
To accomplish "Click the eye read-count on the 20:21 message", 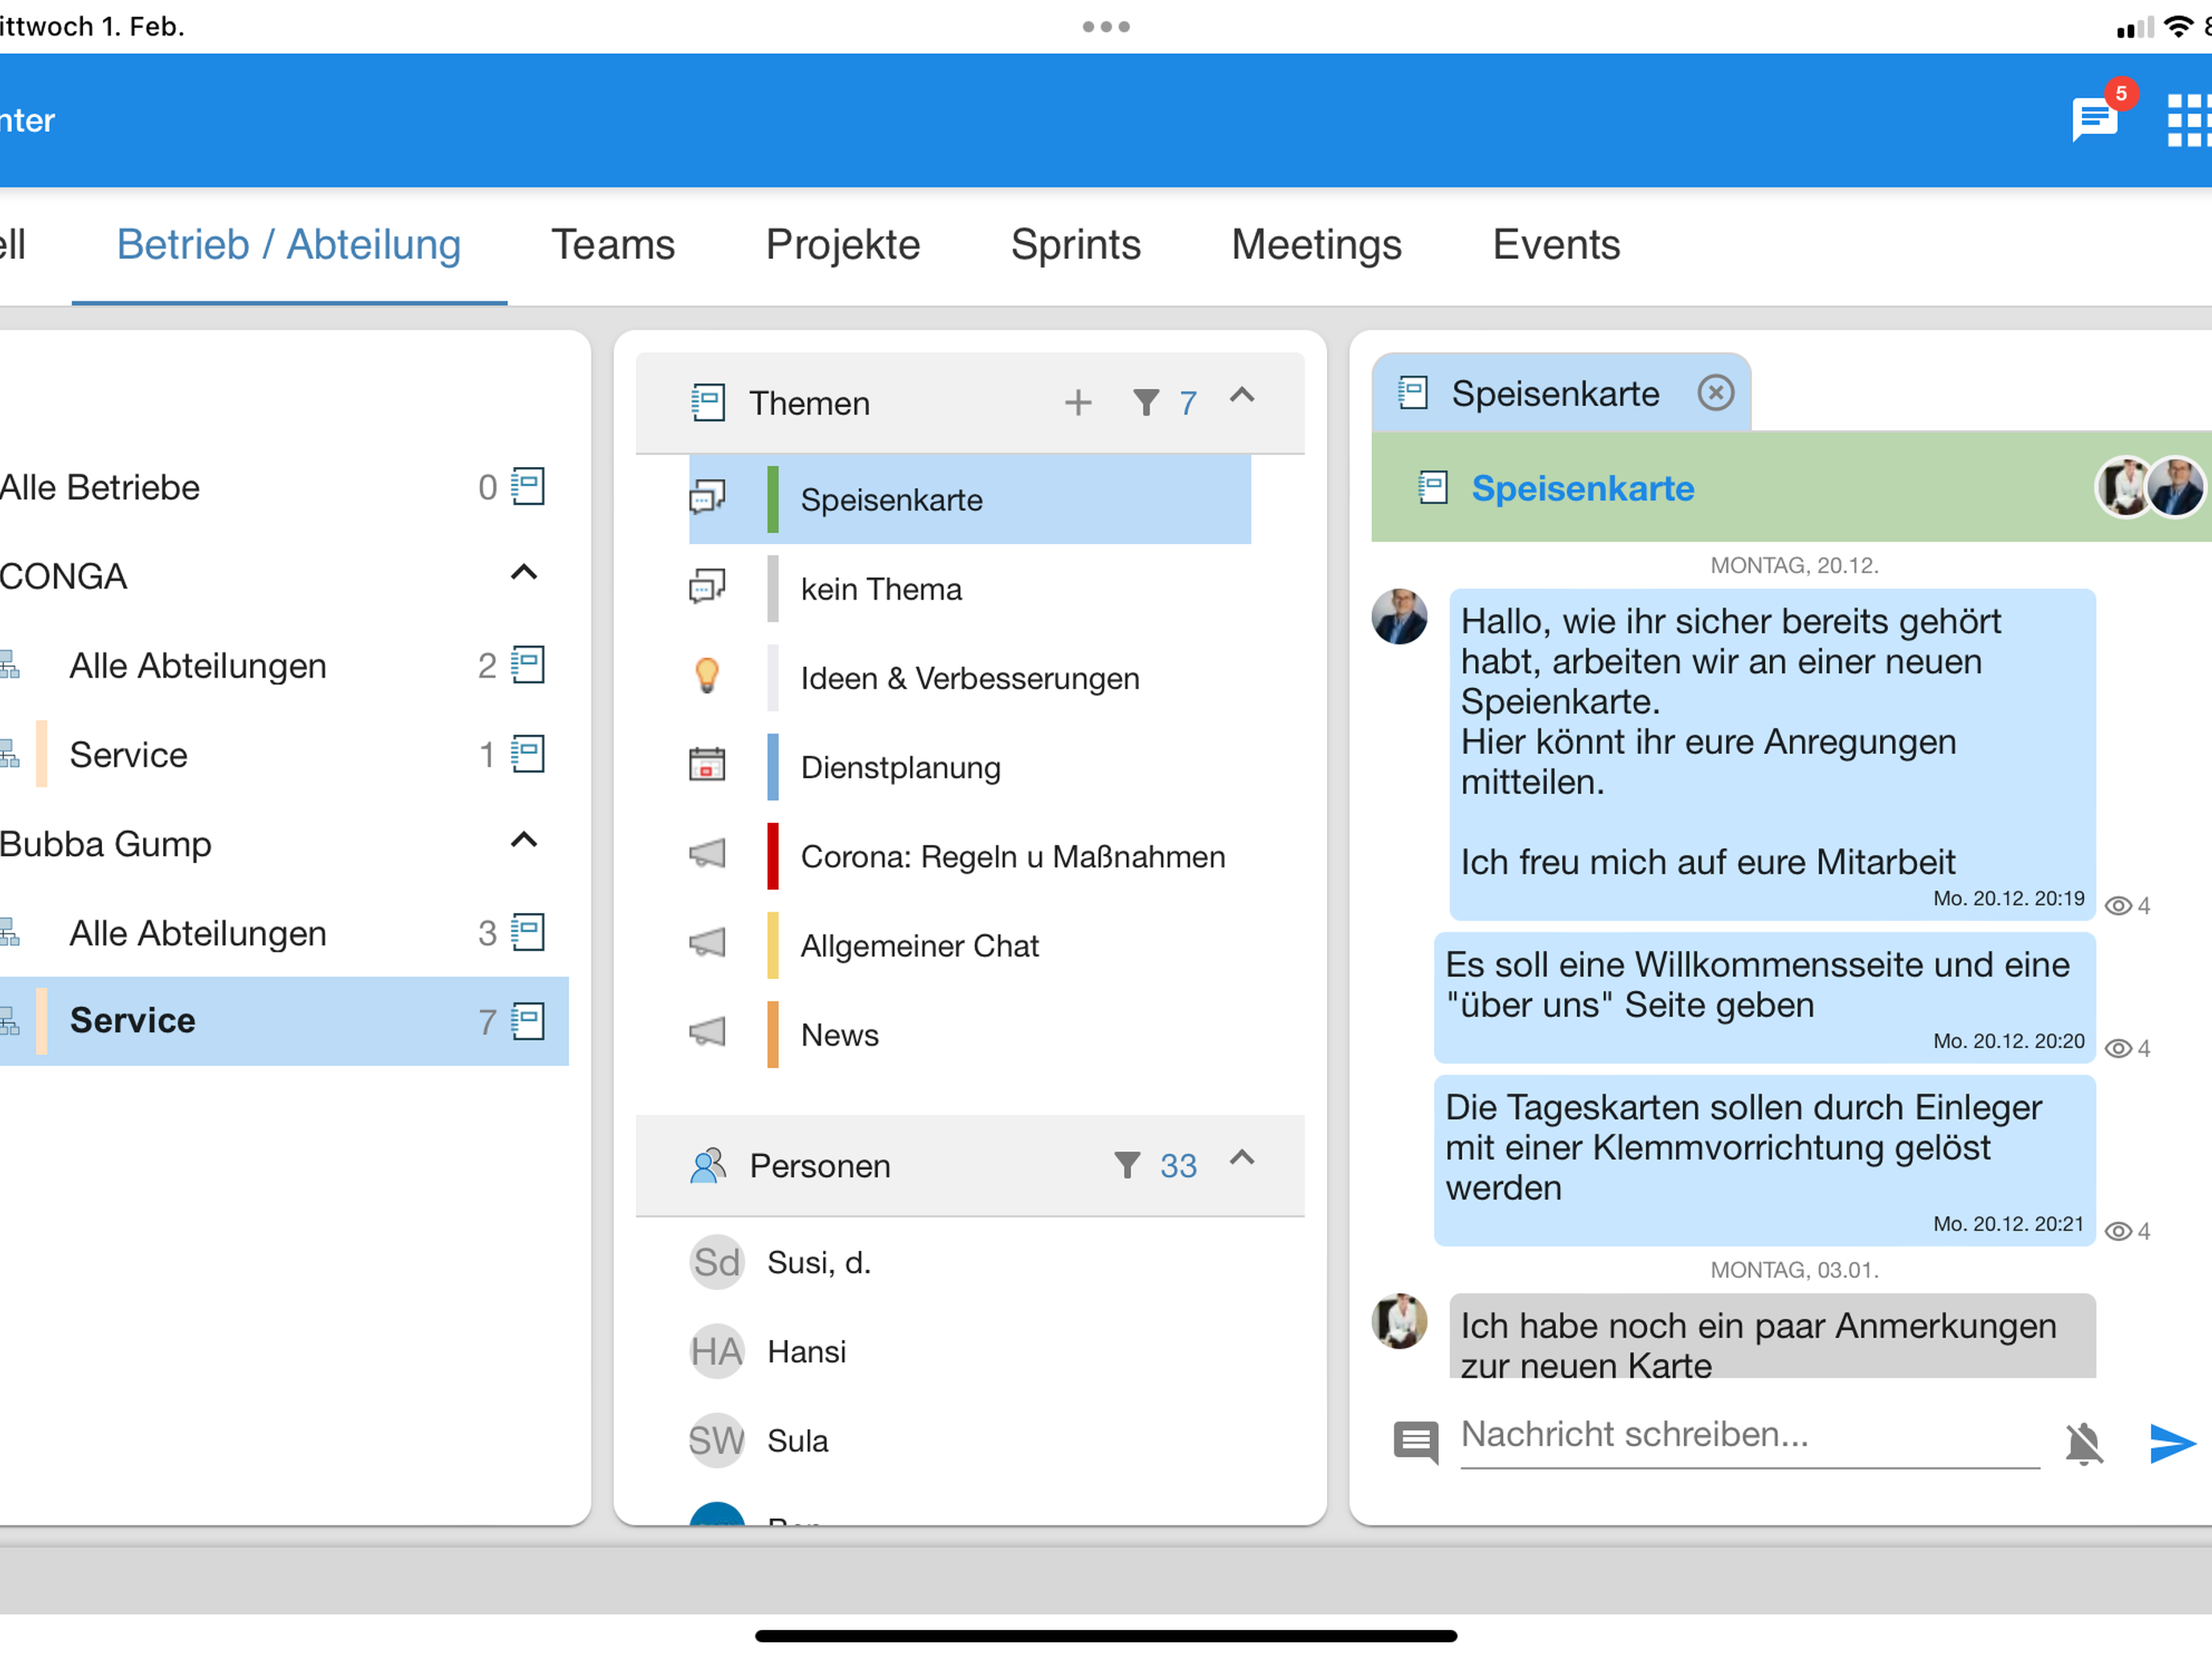I will click(2127, 1232).
